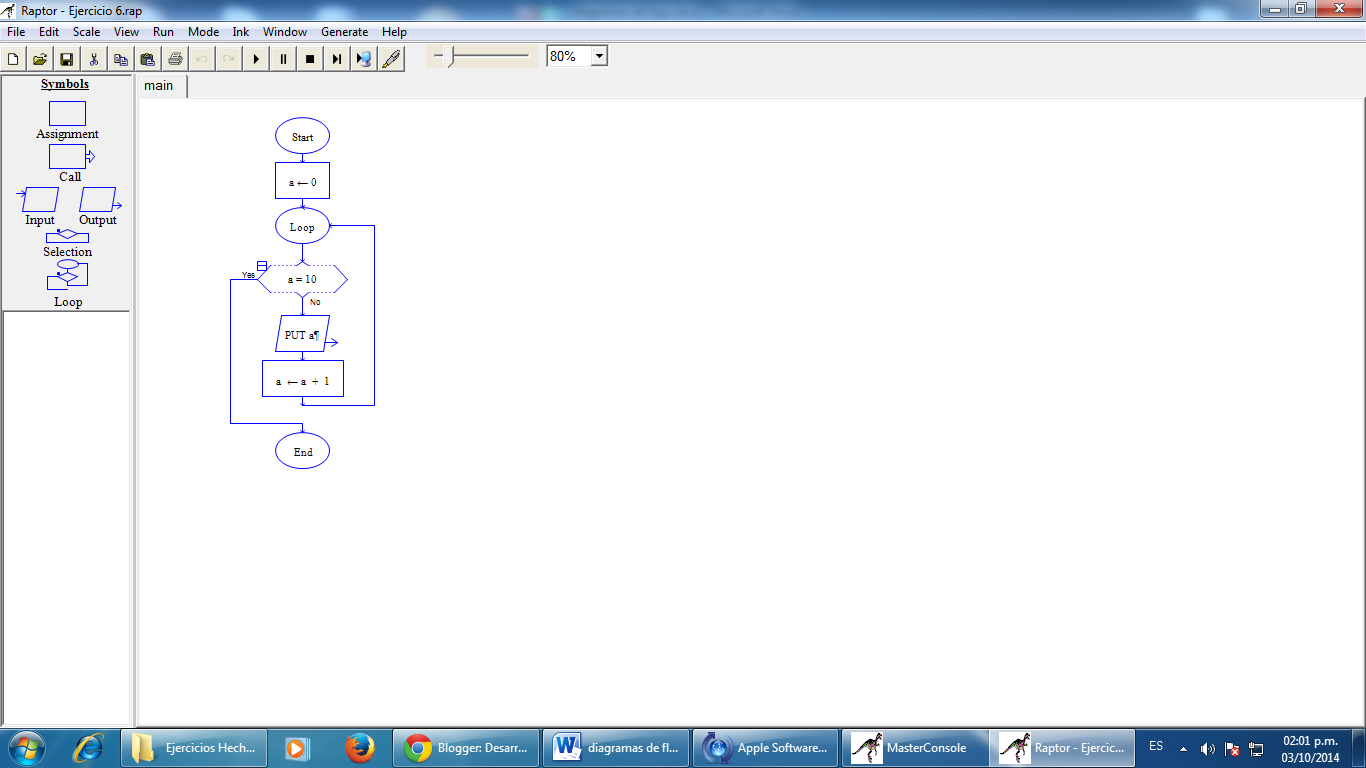Image resolution: width=1366 pixels, height=768 pixels.
Task: Stop execution with the Stop toolbar icon
Action: tap(310, 58)
